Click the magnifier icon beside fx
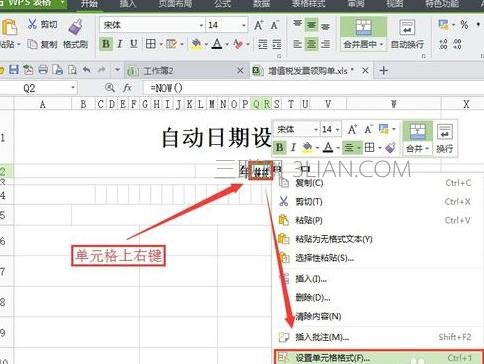 109,88
